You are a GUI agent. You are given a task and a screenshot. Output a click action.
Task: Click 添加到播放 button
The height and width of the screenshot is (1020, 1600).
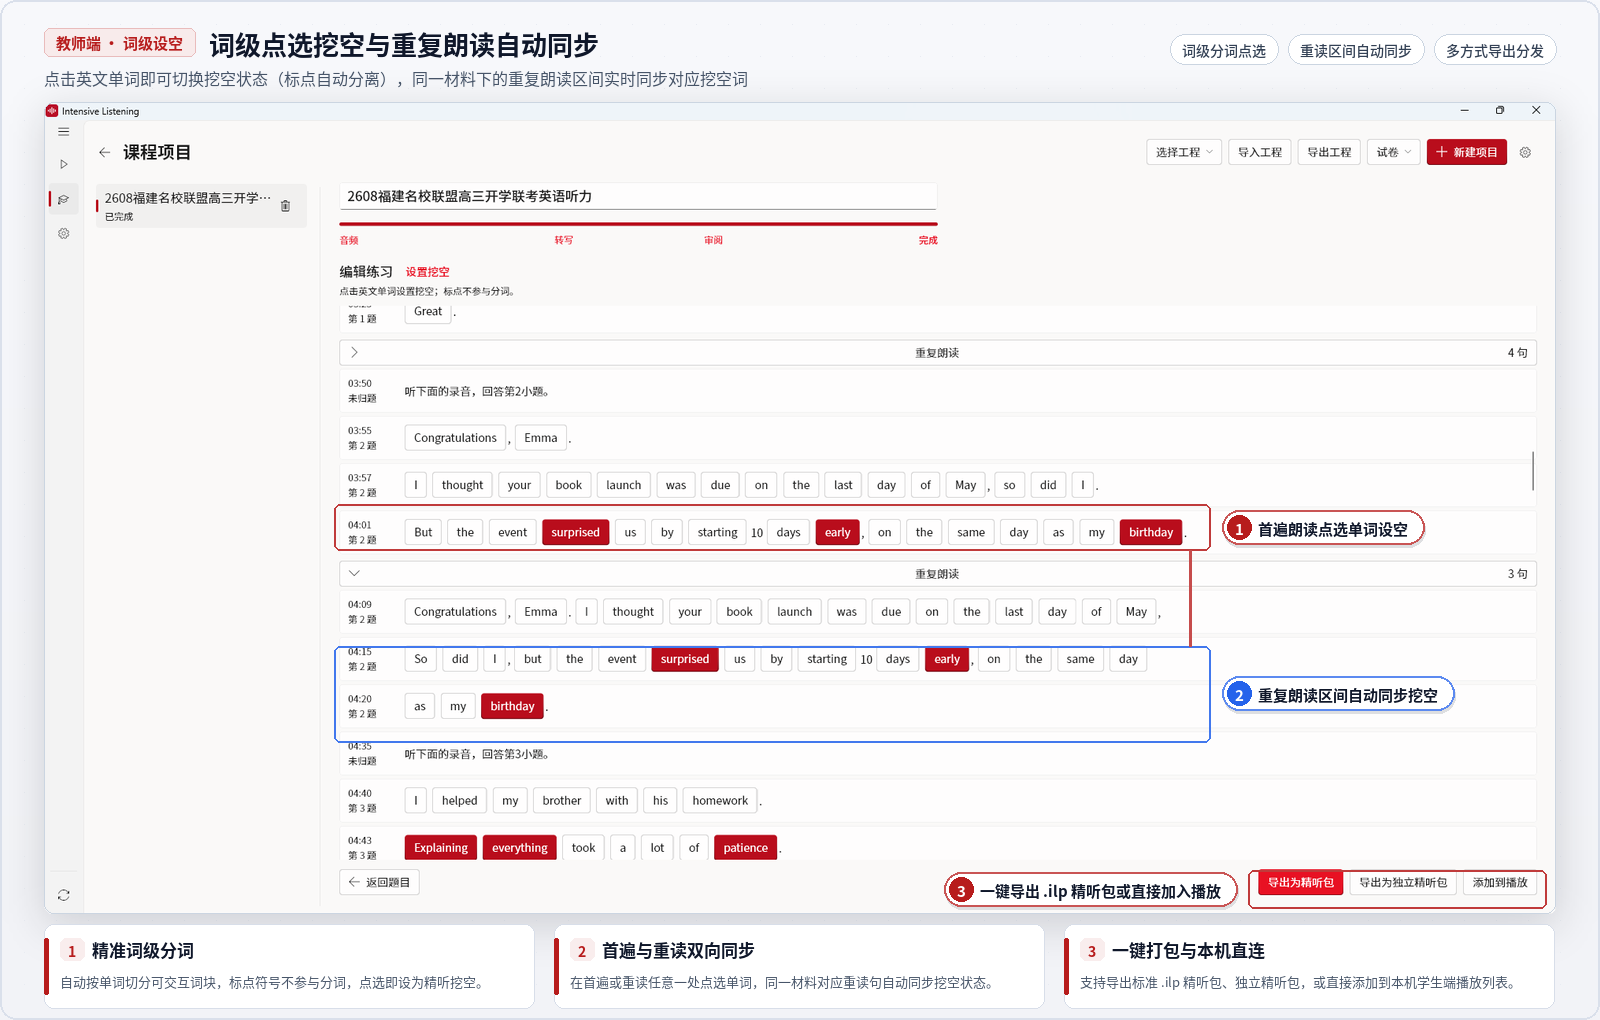click(x=1500, y=883)
